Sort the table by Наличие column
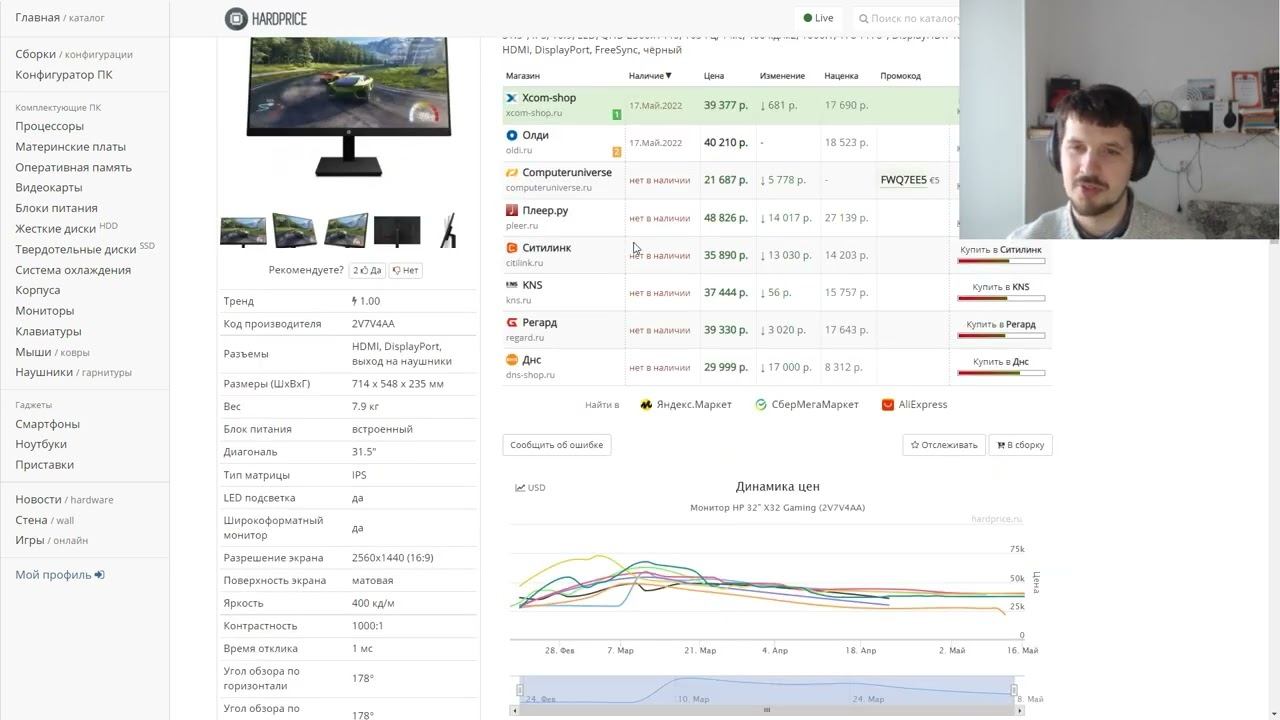Viewport: 1280px width, 720px height. point(650,76)
